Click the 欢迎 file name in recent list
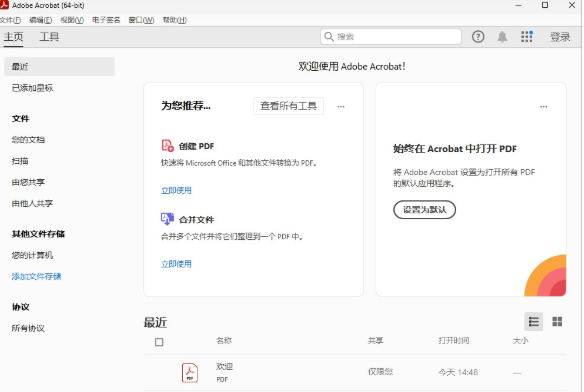Image resolution: width=584 pixels, height=392 pixels. tap(224, 367)
